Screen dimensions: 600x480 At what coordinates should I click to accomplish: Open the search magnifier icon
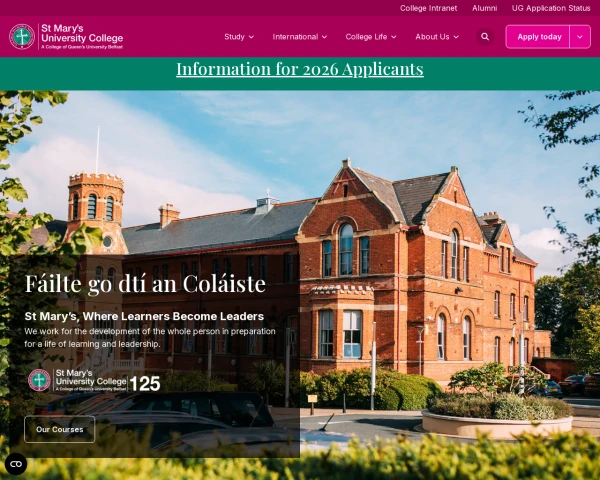485,37
